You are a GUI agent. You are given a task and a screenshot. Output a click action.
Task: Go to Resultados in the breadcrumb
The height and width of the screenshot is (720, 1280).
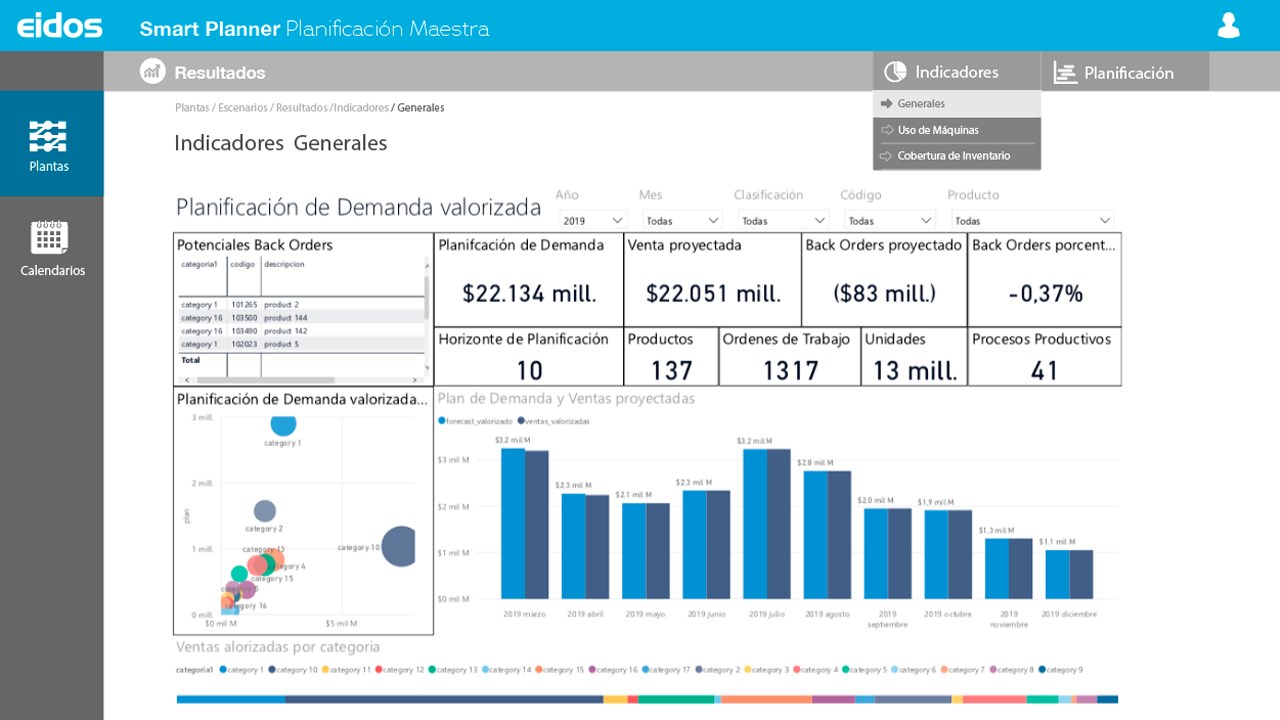(302, 108)
